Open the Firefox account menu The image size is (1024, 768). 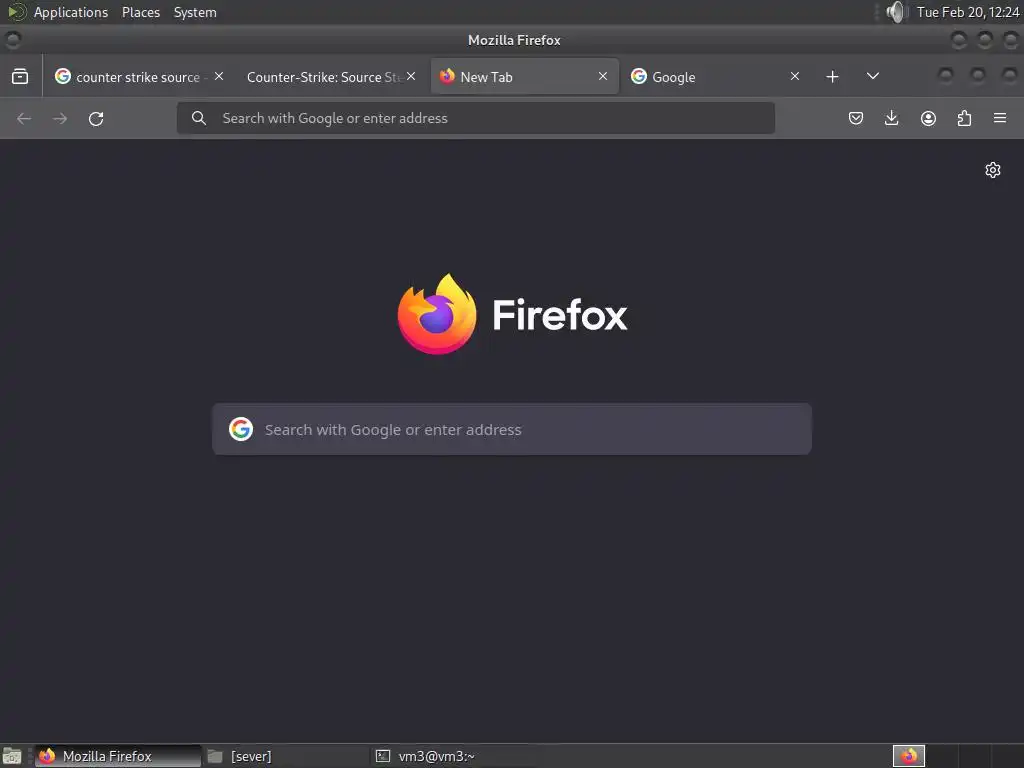coord(928,118)
